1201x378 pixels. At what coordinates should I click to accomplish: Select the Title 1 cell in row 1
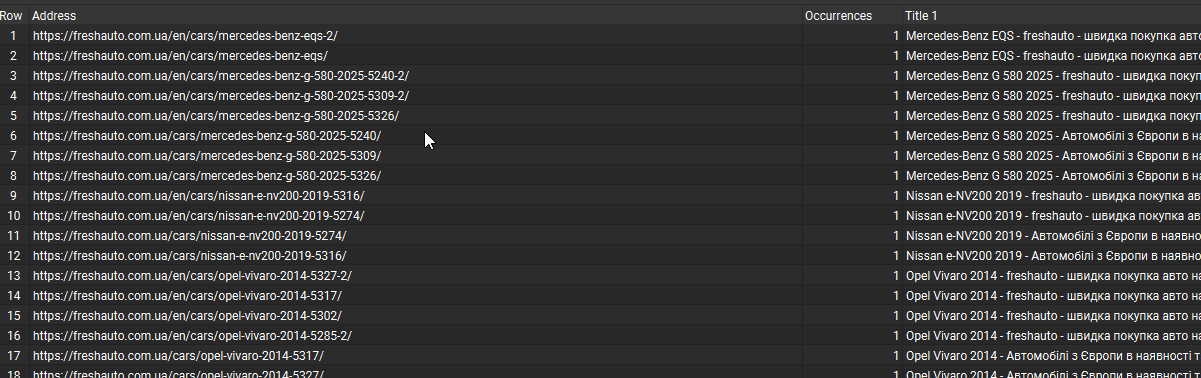(1053, 36)
